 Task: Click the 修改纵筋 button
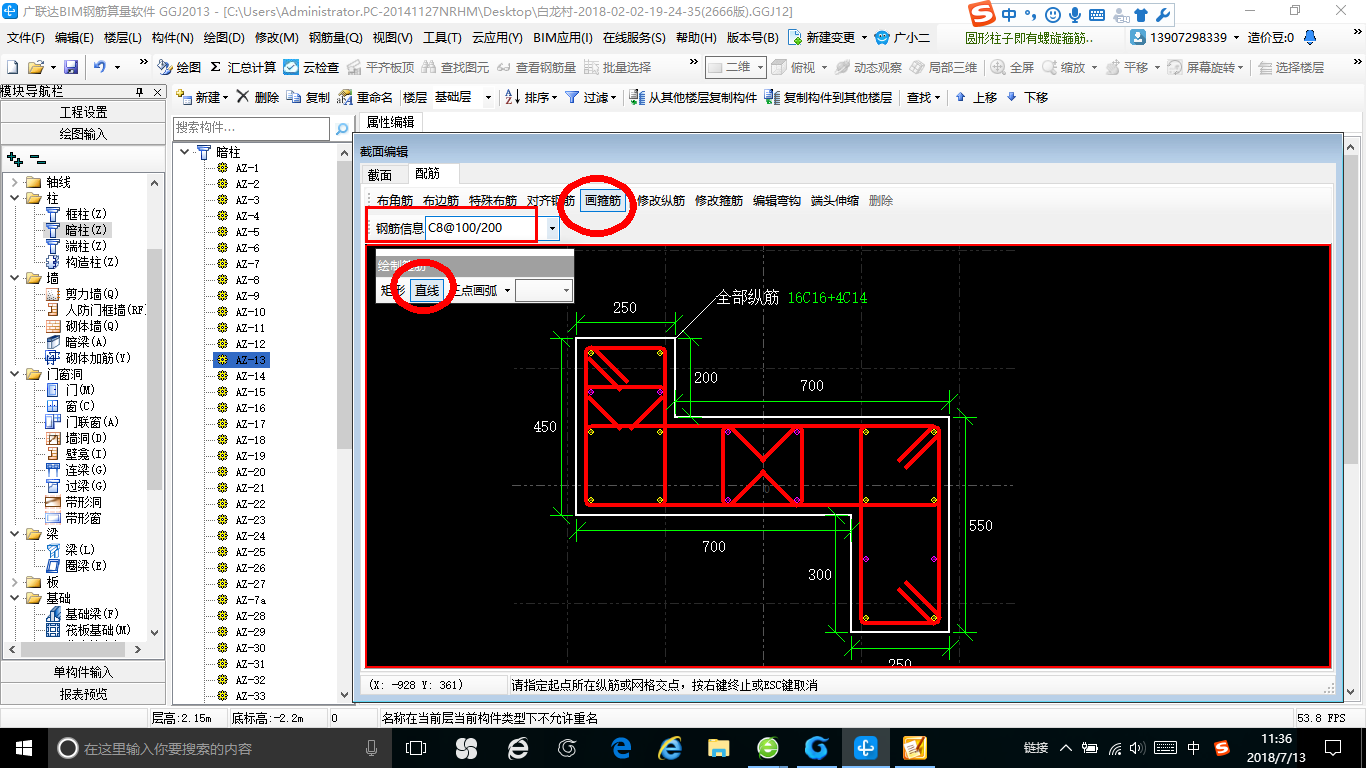point(661,200)
